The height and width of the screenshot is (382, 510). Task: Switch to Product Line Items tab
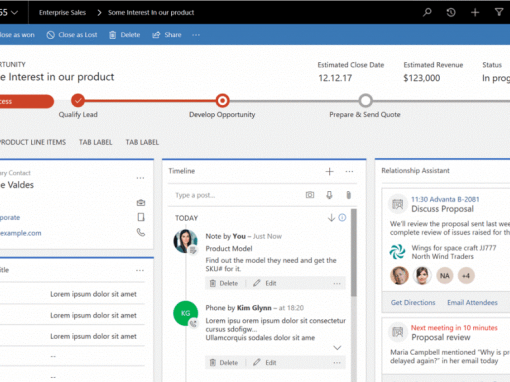(33, 142)
